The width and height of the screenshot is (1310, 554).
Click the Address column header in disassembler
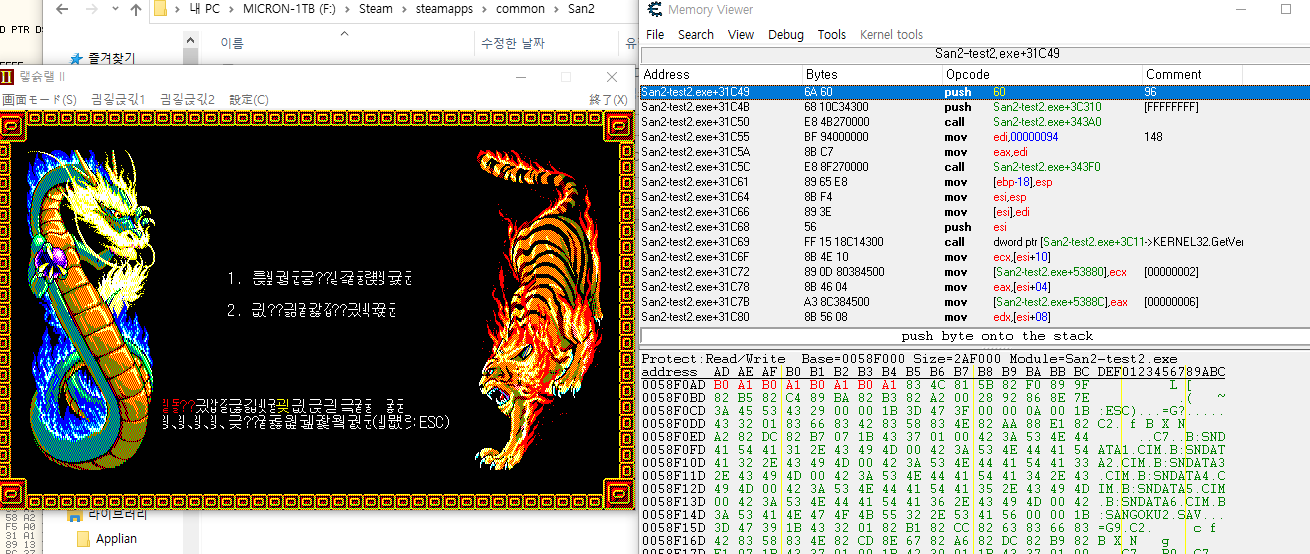click(721, 74)
